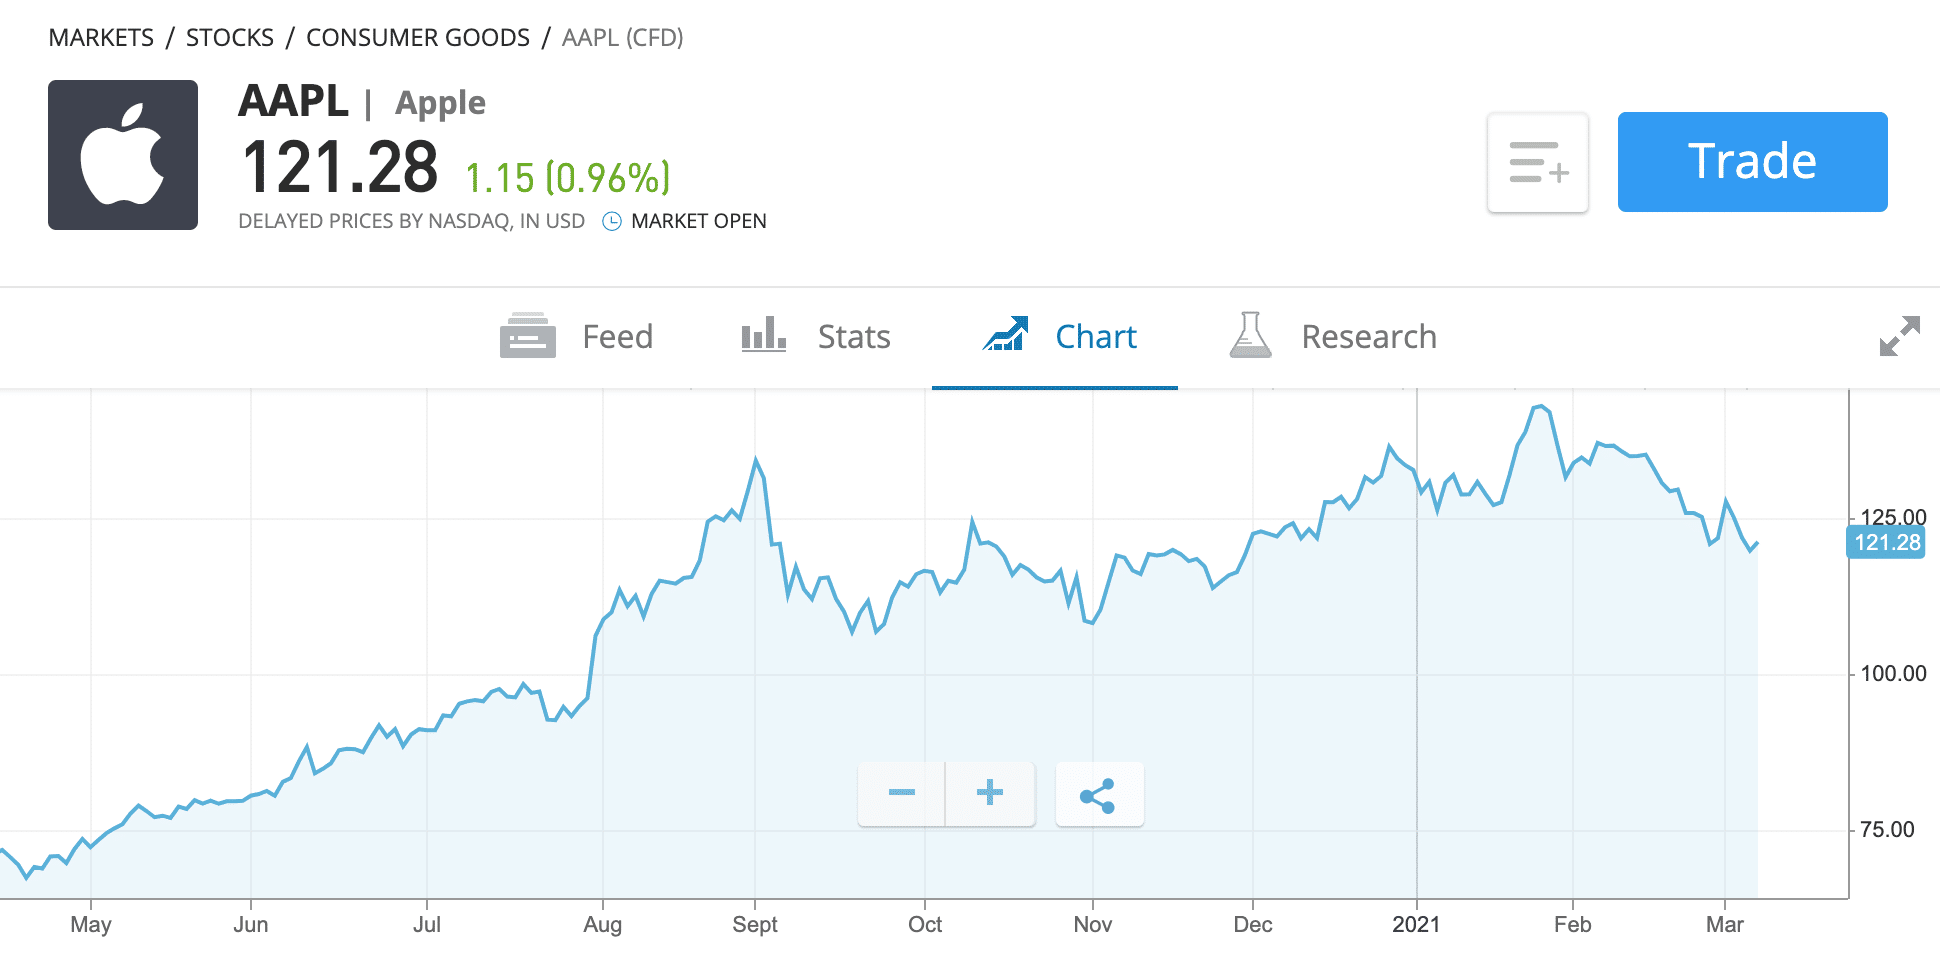Viewport: 1940px width, 958px height.
Task: Click the Sept label on time axis
Action: coord(755,924)
